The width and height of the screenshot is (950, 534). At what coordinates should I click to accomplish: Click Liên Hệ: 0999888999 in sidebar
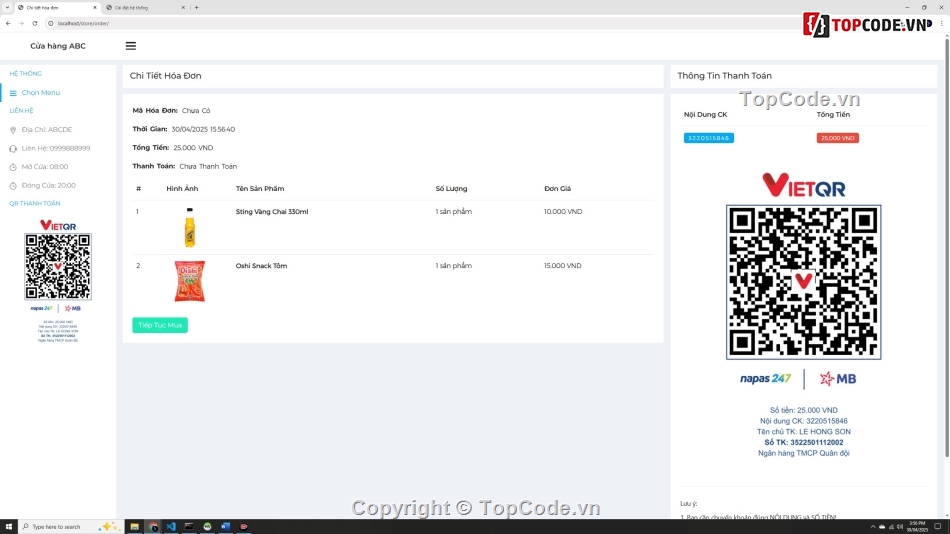pyautogui.click(x=56, y=149)
